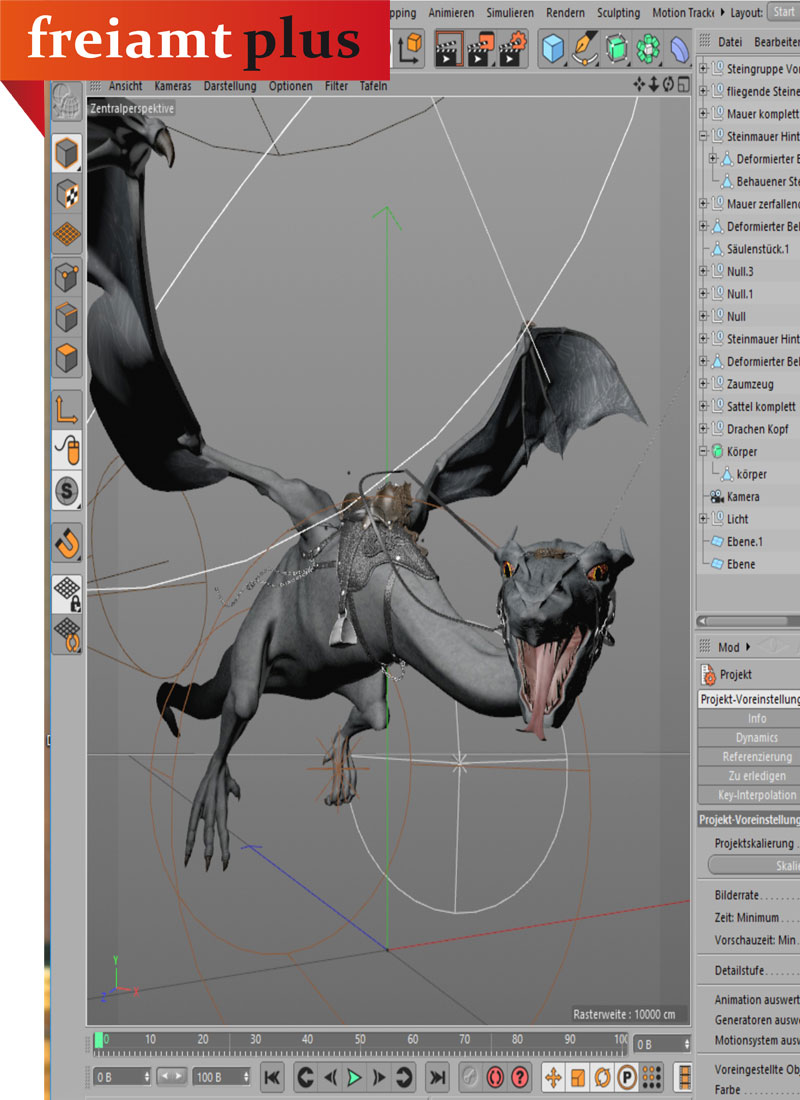Switch to Texture mode checkered cube
The image size is (800, 1100).
[67, 194]
